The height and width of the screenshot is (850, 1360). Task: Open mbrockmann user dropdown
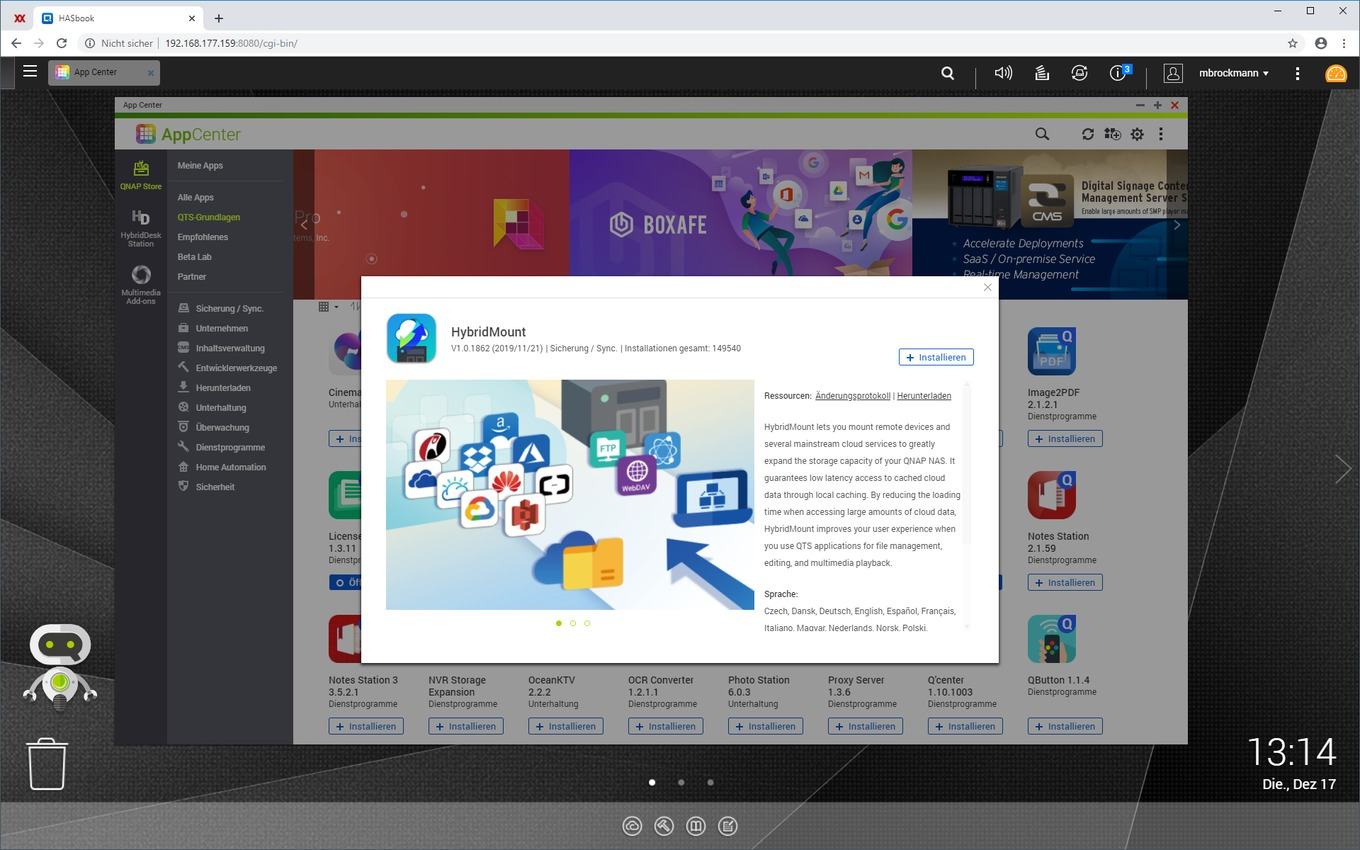(1234, 73)
